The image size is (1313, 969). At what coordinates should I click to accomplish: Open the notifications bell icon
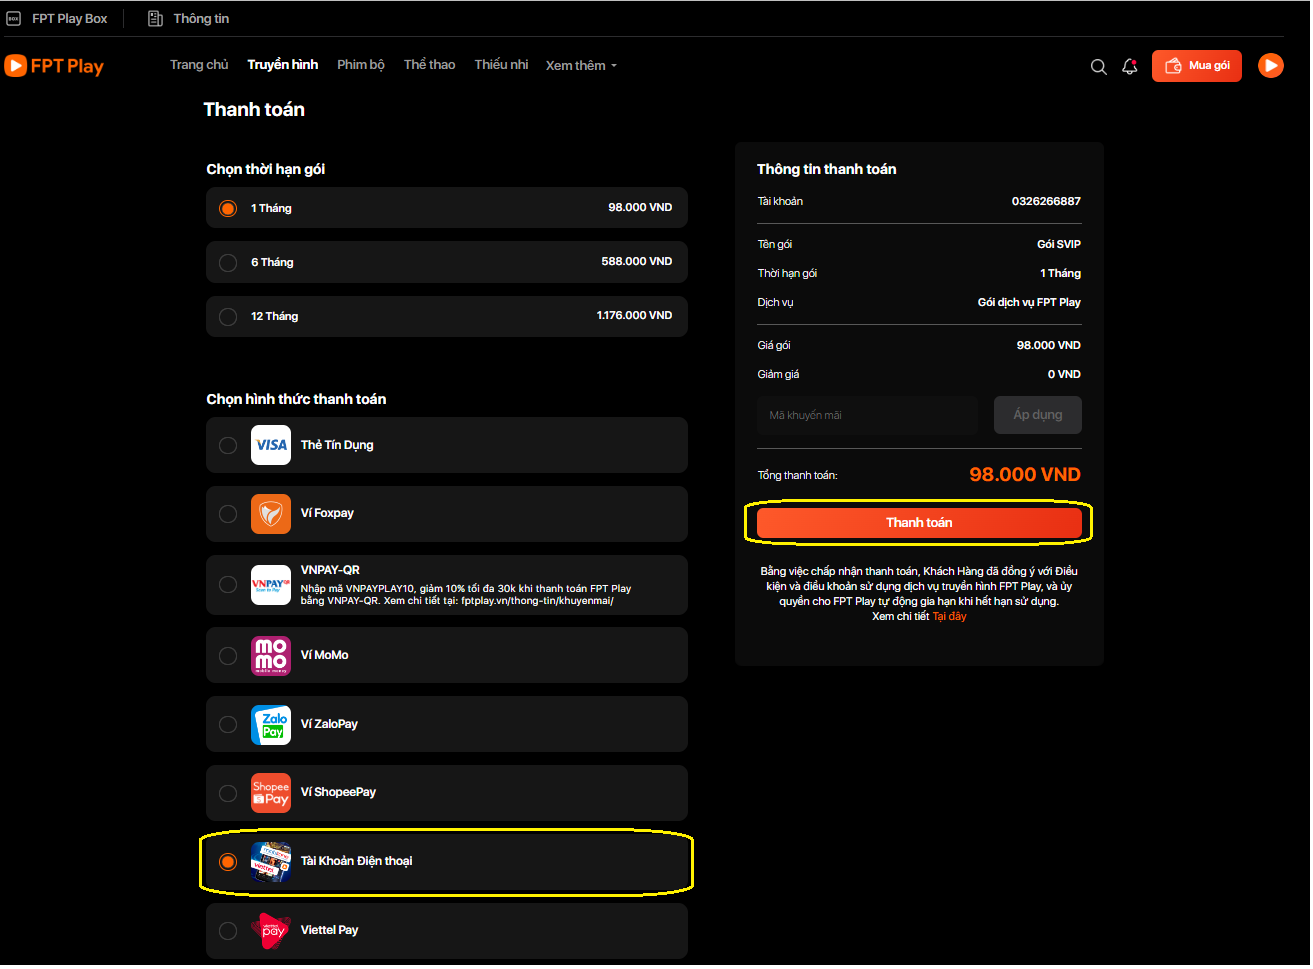click(1130, 67)
